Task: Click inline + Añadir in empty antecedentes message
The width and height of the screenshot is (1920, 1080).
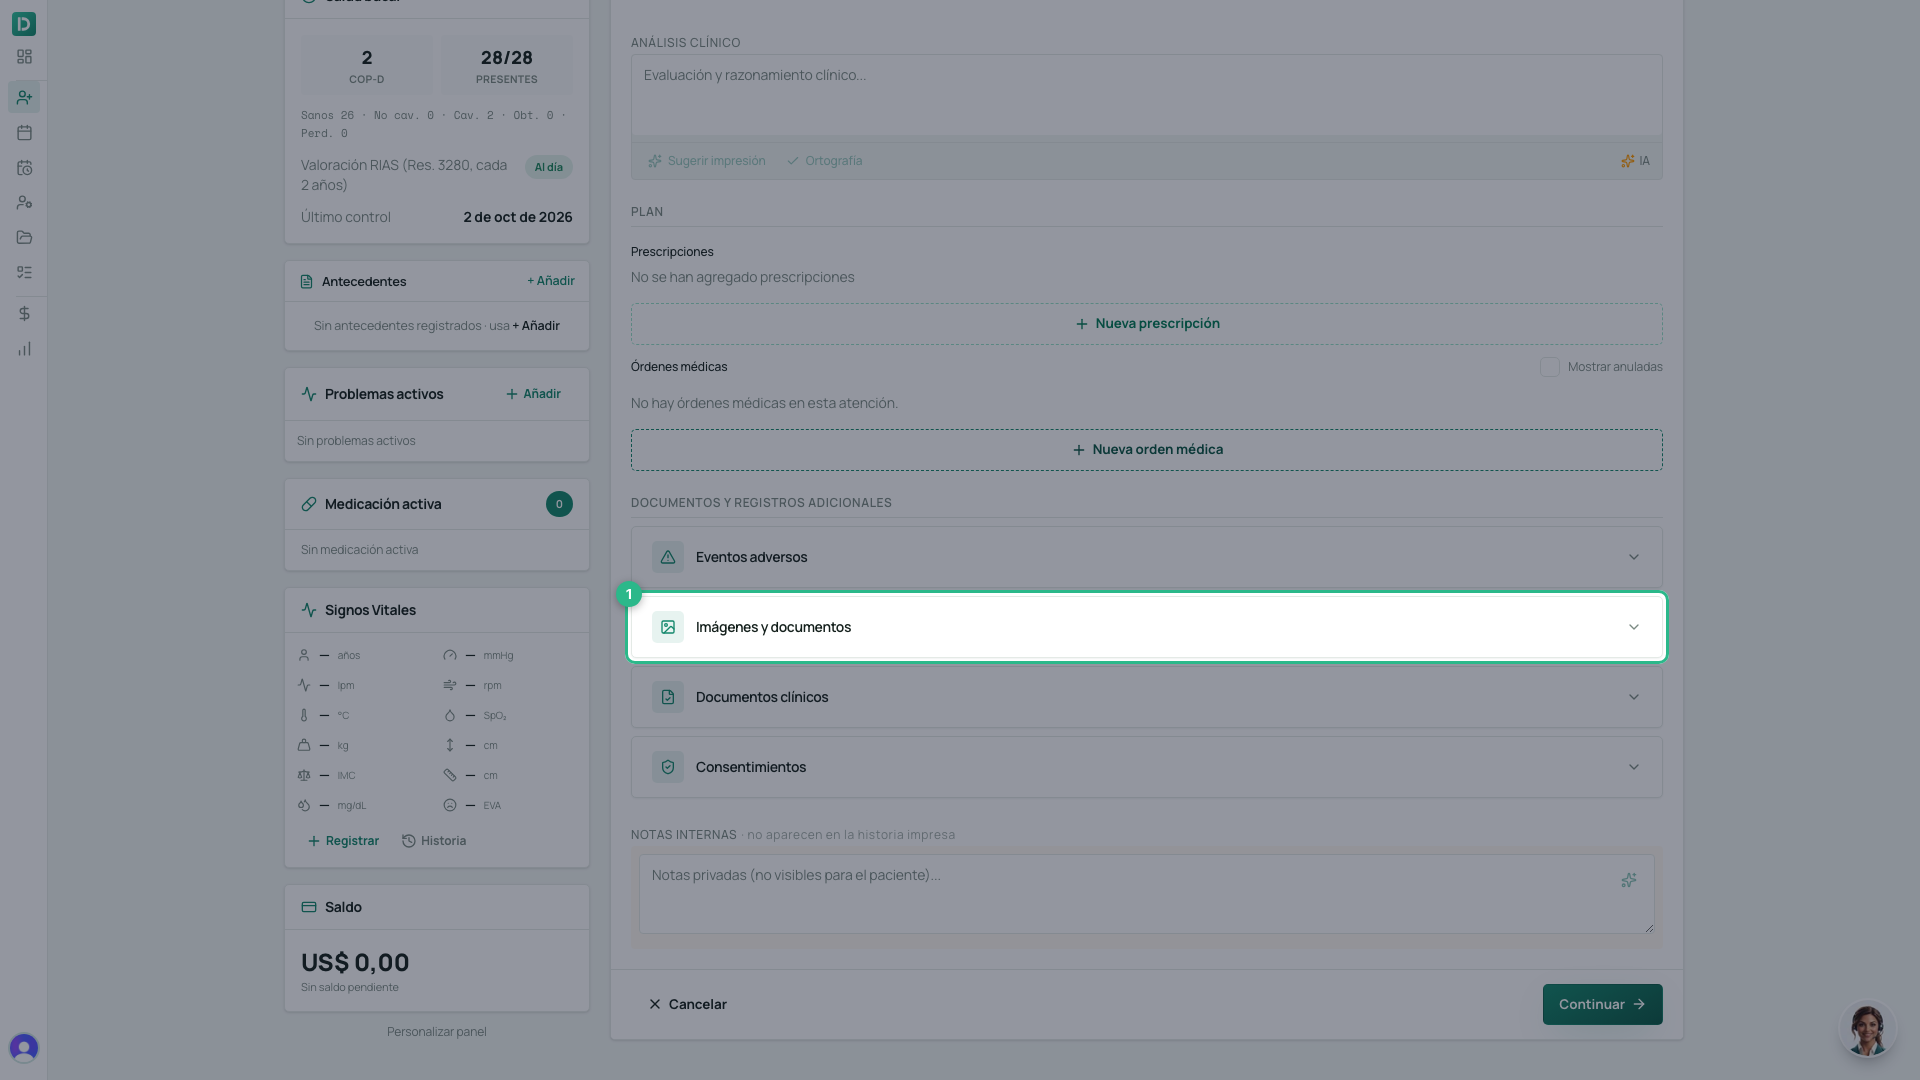Action: click(x=536, y=326)
